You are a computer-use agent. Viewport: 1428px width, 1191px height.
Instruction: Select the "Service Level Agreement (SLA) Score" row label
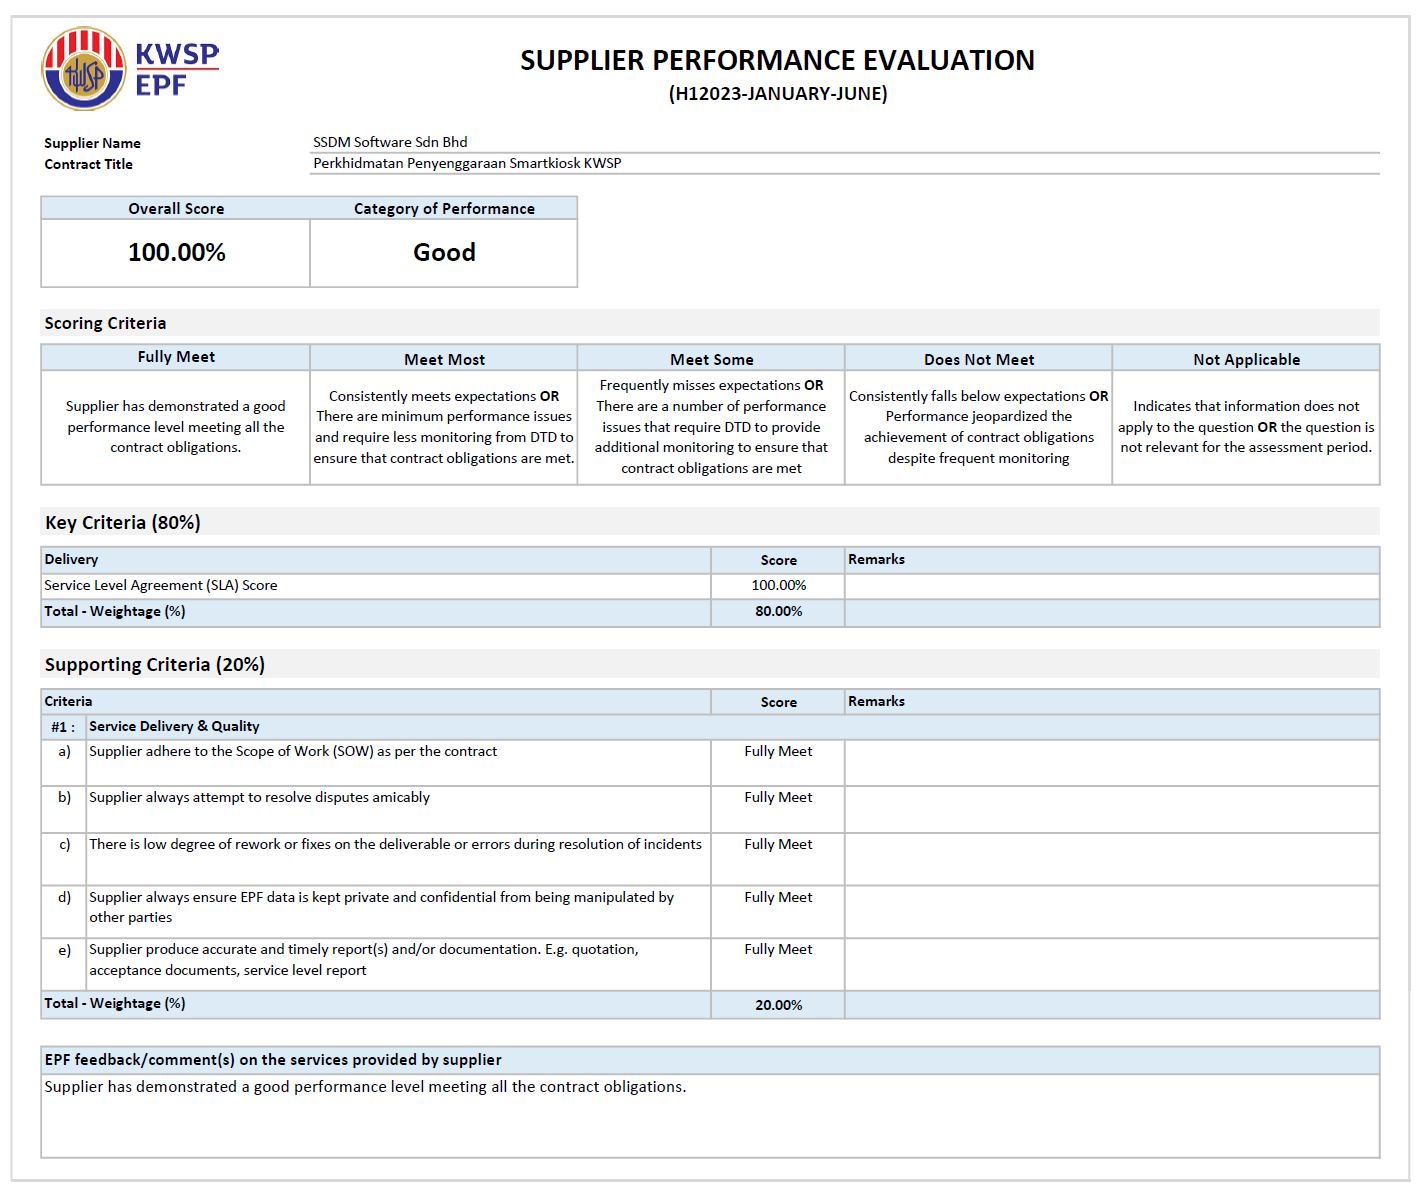pos(161,585)
